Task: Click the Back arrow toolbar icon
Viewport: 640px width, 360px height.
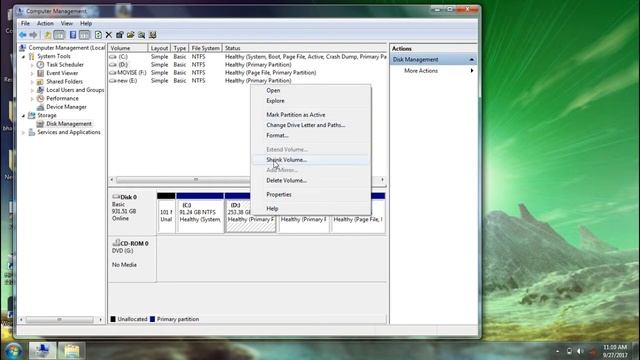Action: click(x=23, y=35)
